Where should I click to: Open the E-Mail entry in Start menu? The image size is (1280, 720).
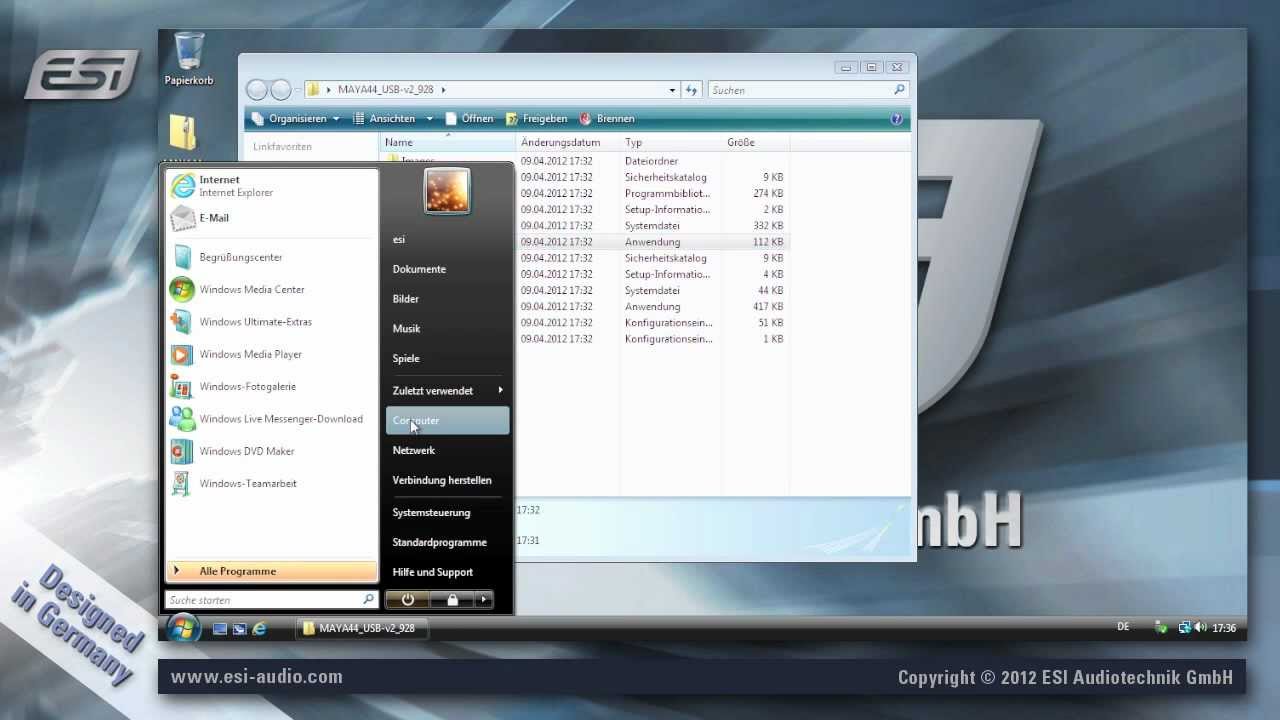pos(272,218)
